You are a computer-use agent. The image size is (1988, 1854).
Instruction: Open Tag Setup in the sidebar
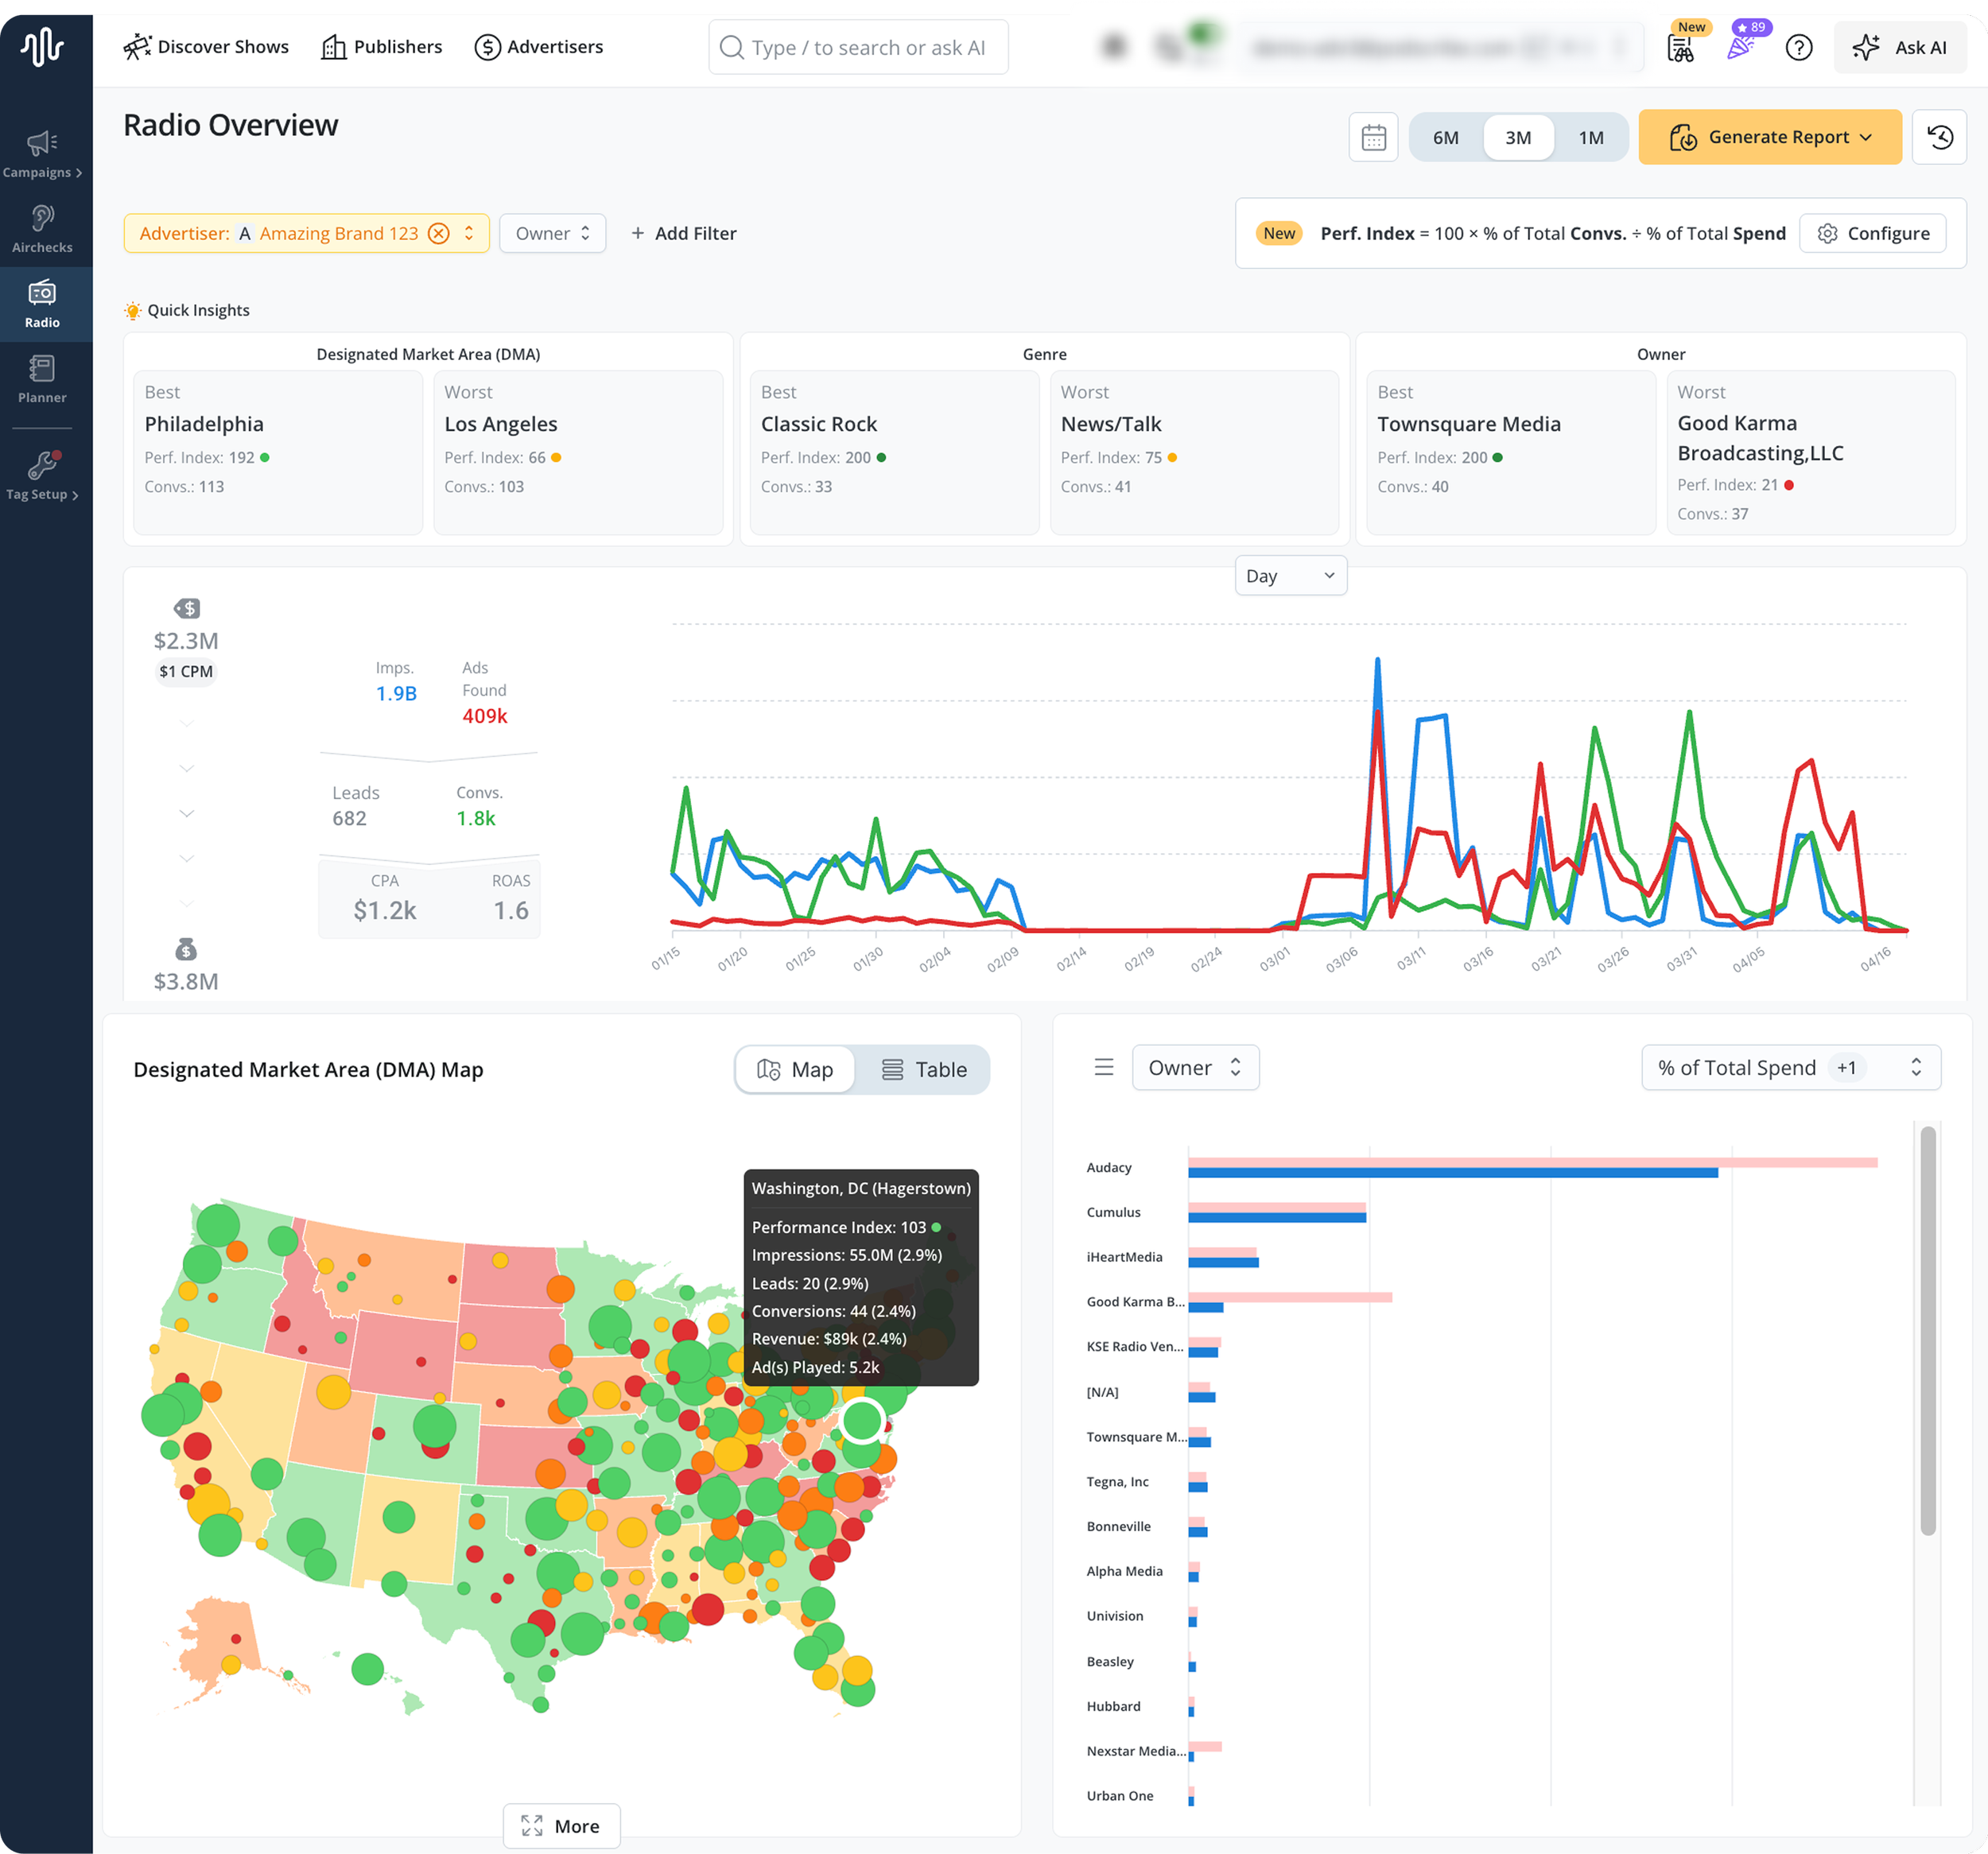click(42, 475)
